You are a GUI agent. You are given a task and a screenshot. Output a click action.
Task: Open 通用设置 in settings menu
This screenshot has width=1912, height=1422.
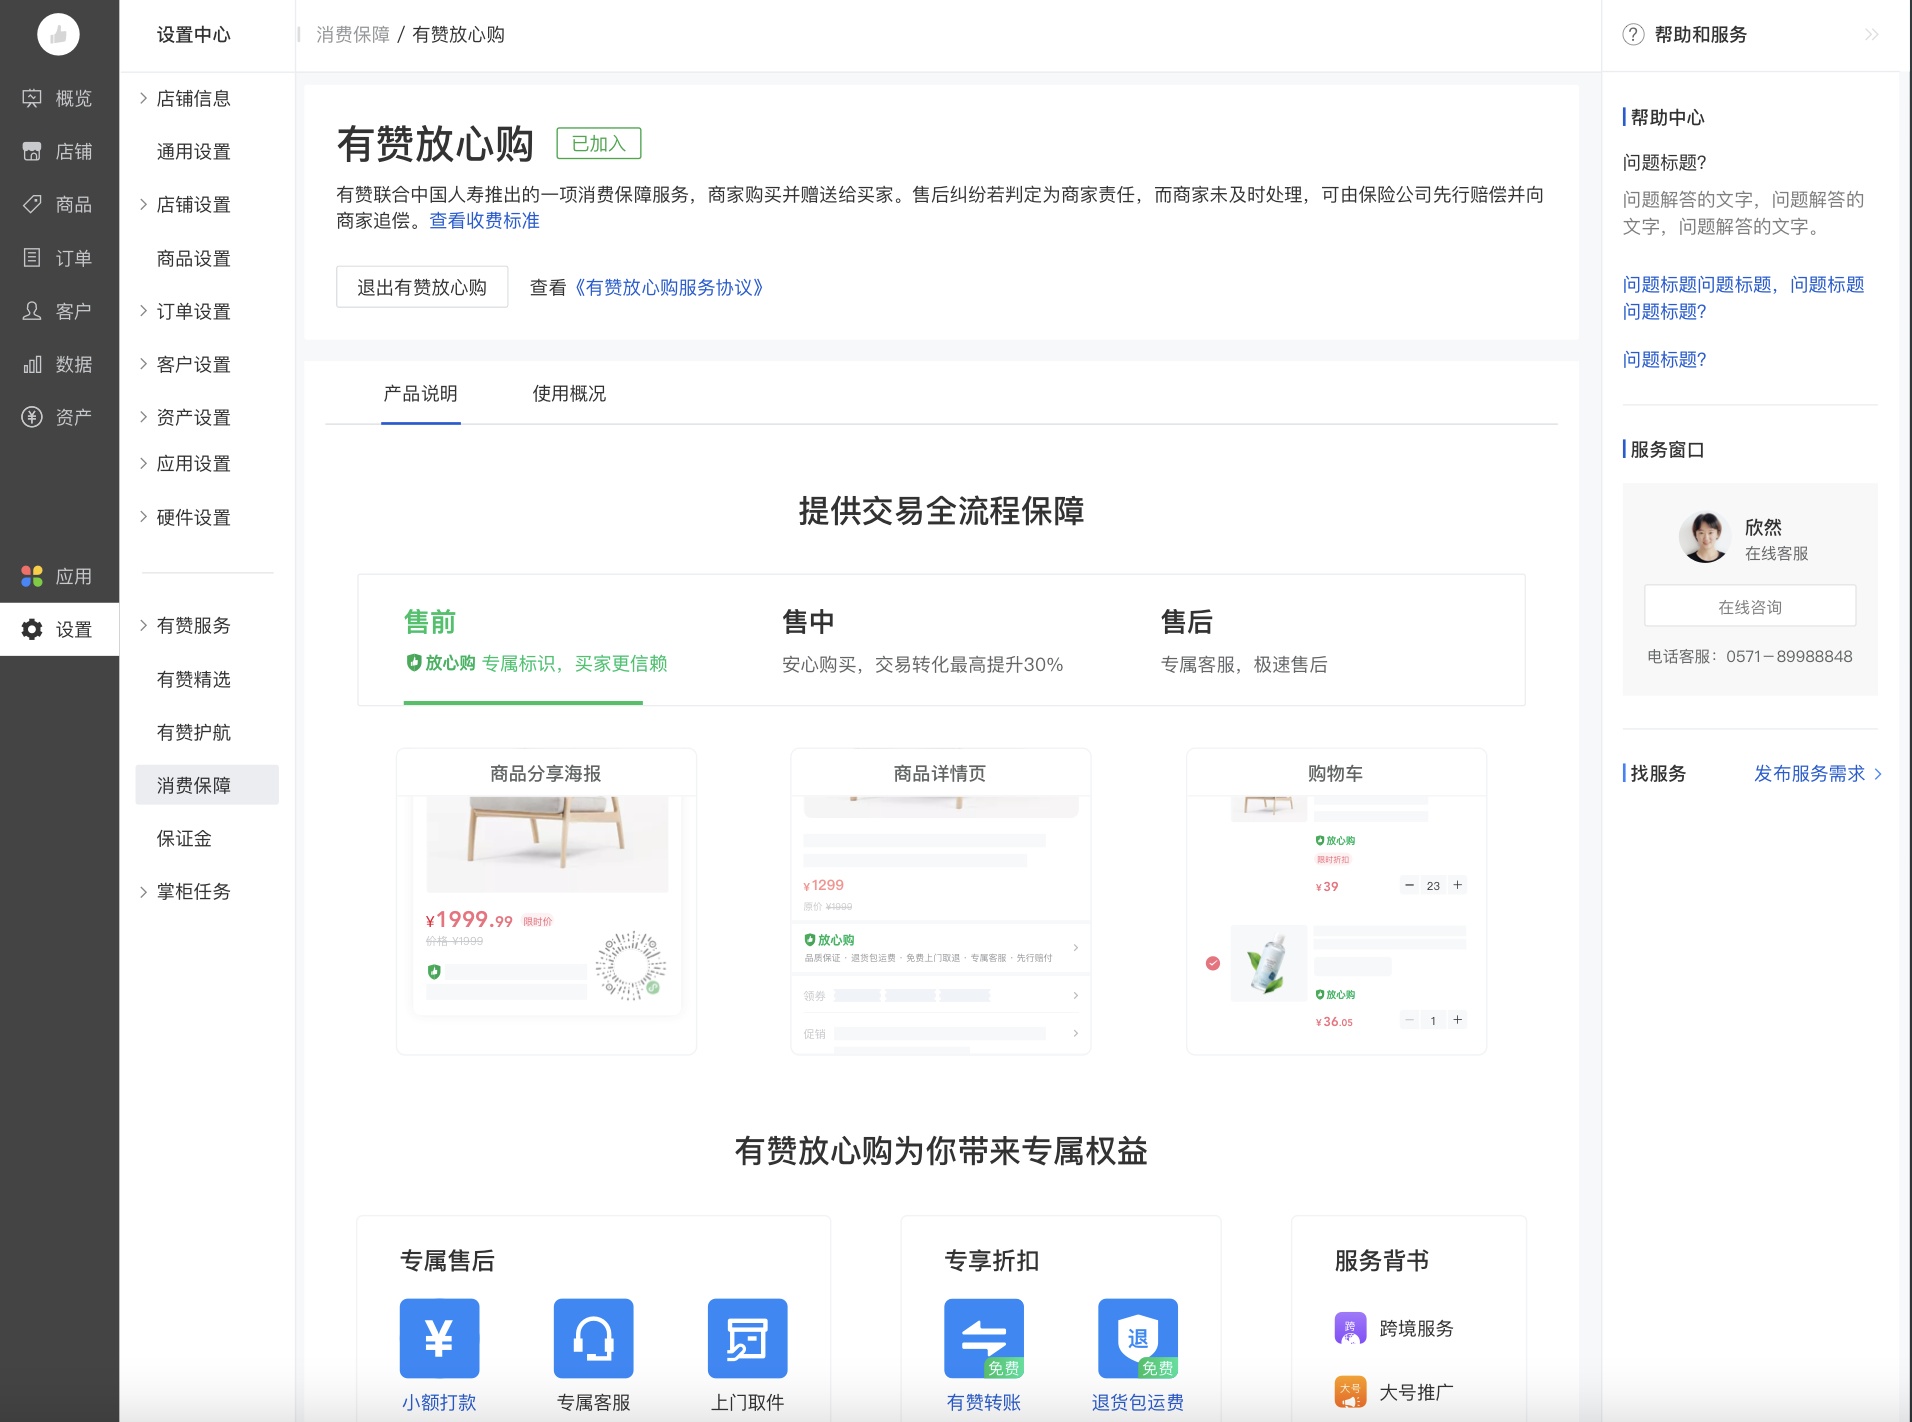194,151
